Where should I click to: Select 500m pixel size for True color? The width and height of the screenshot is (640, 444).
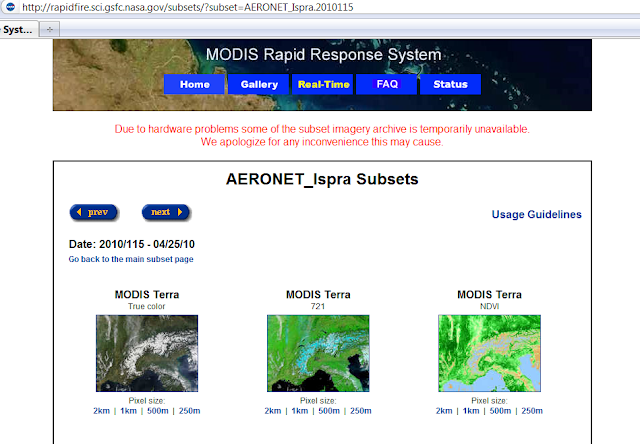click(x=158, y=411)
